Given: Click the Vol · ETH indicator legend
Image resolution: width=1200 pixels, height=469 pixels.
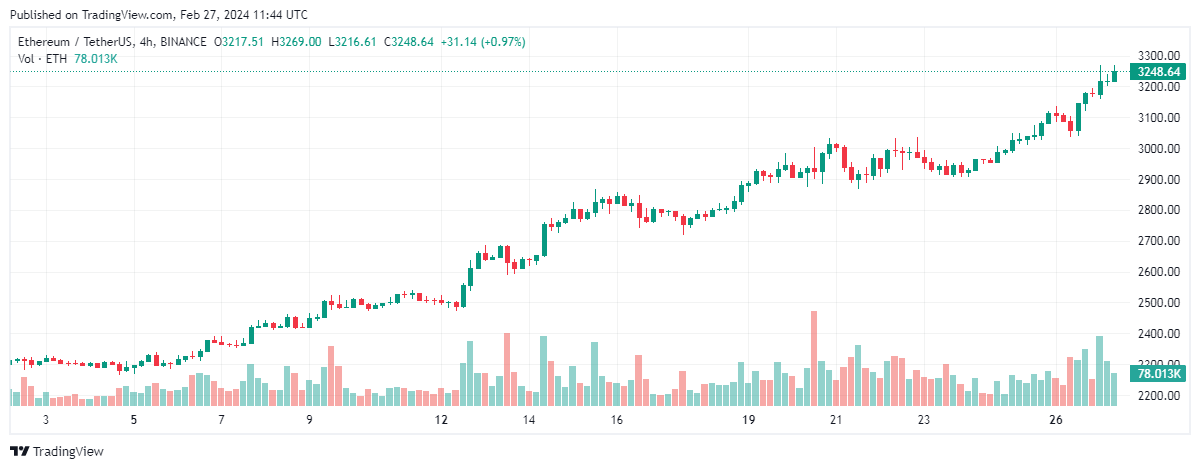Looking at the screenshot, I should 42,59.
